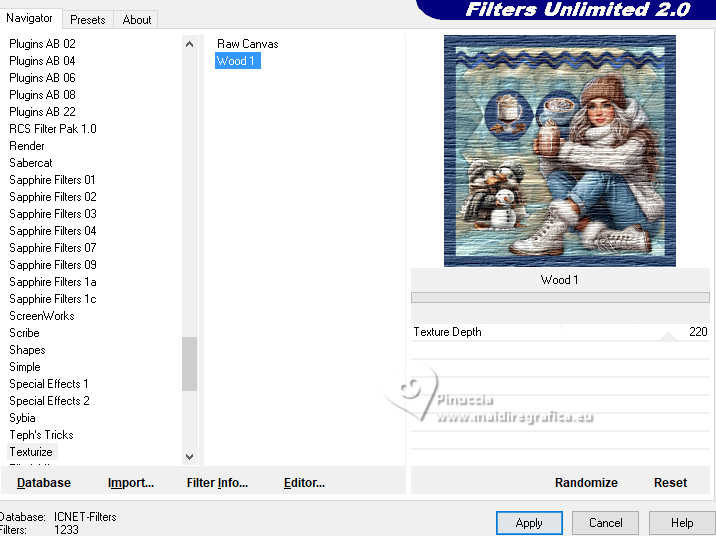Click the Texture Depth value 220
The height and width of the screenshot is (536, 716).
[698, 332]
